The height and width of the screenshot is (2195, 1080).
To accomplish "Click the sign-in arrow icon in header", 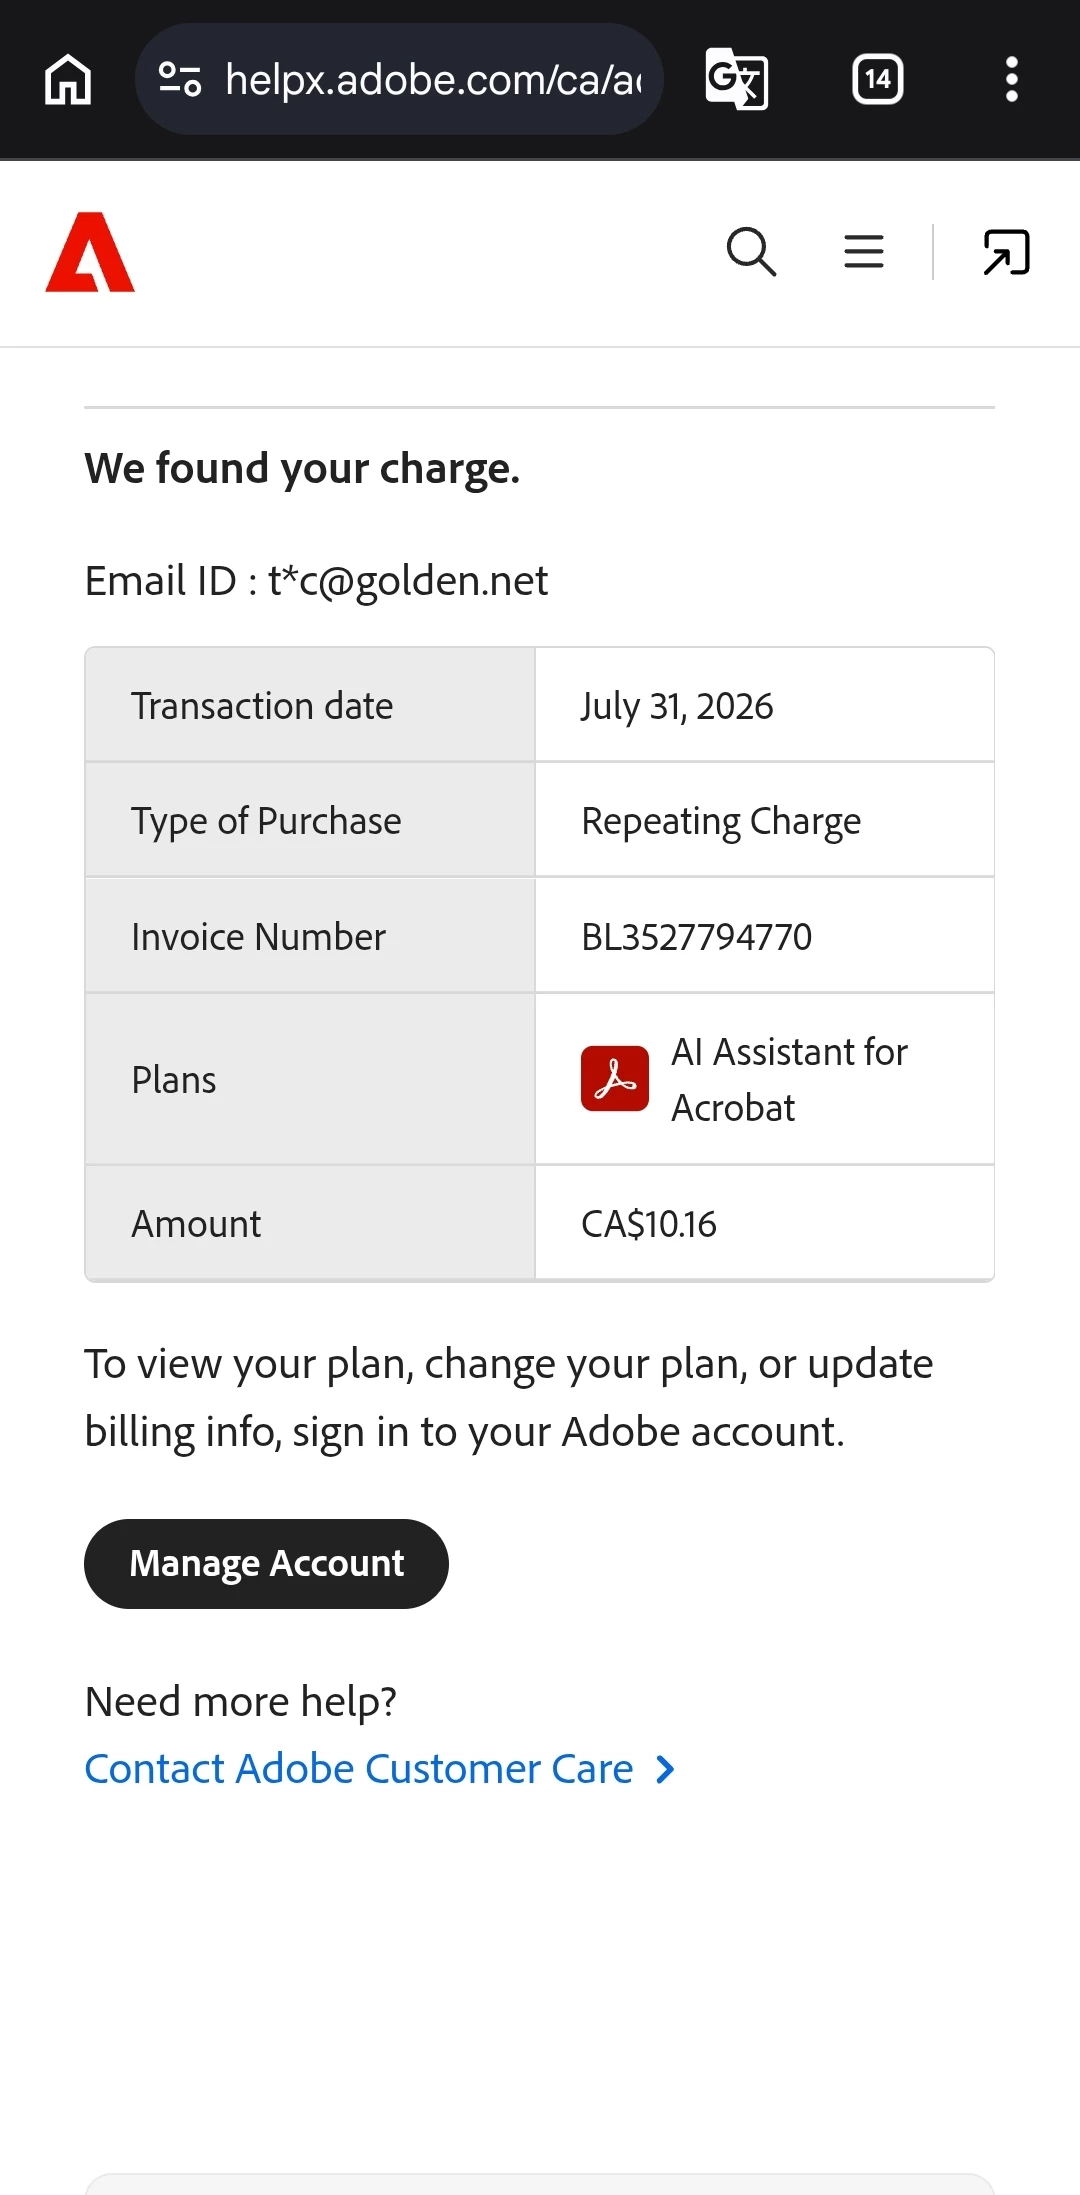I will 1006,252.
